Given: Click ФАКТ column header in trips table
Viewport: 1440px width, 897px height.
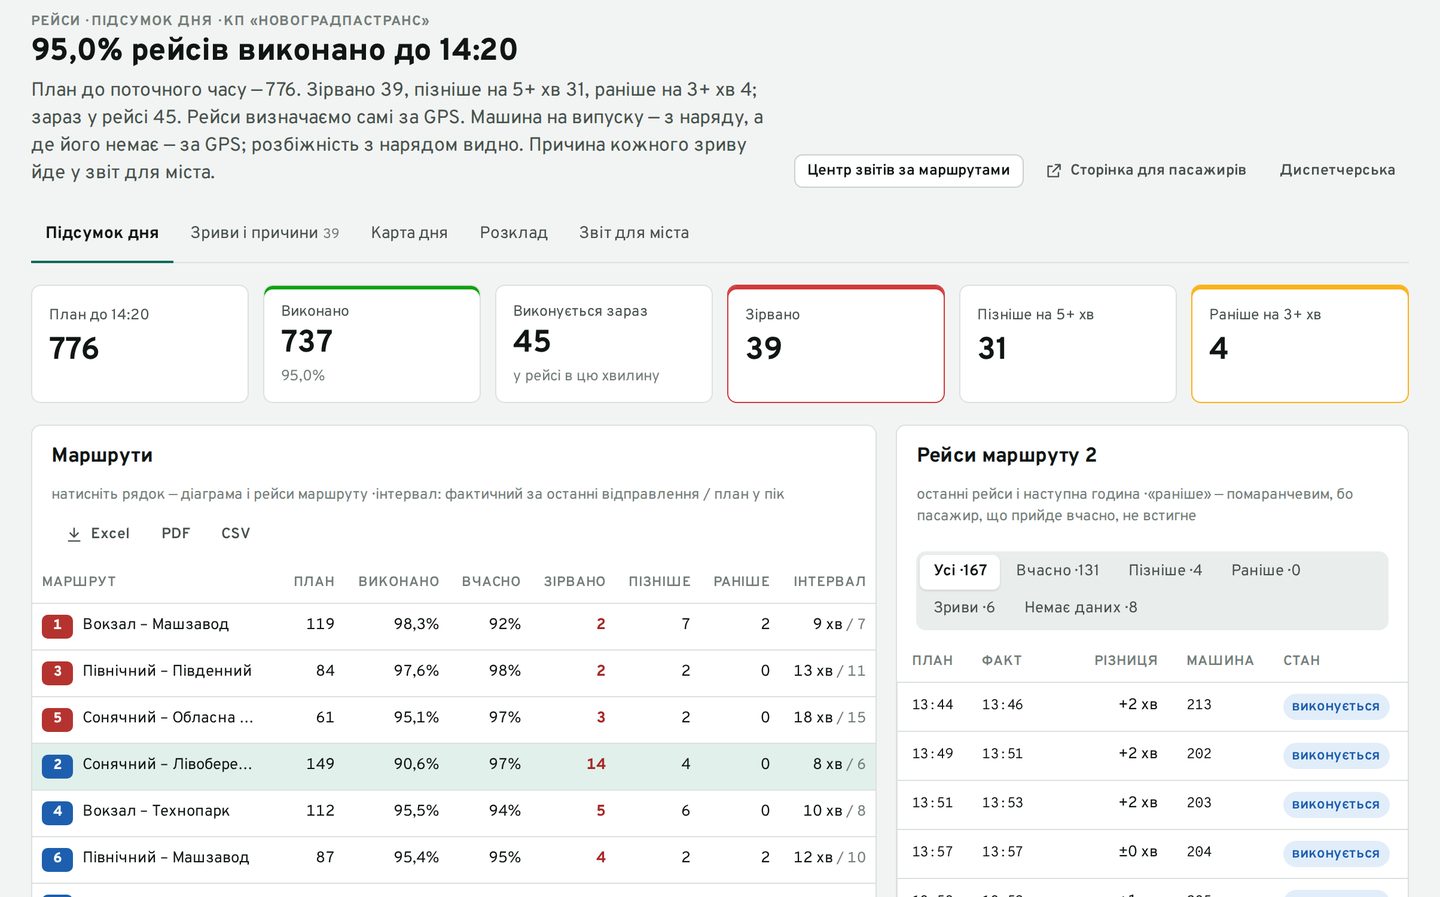Looking at the screenshot, I should tap(1002, 661).
